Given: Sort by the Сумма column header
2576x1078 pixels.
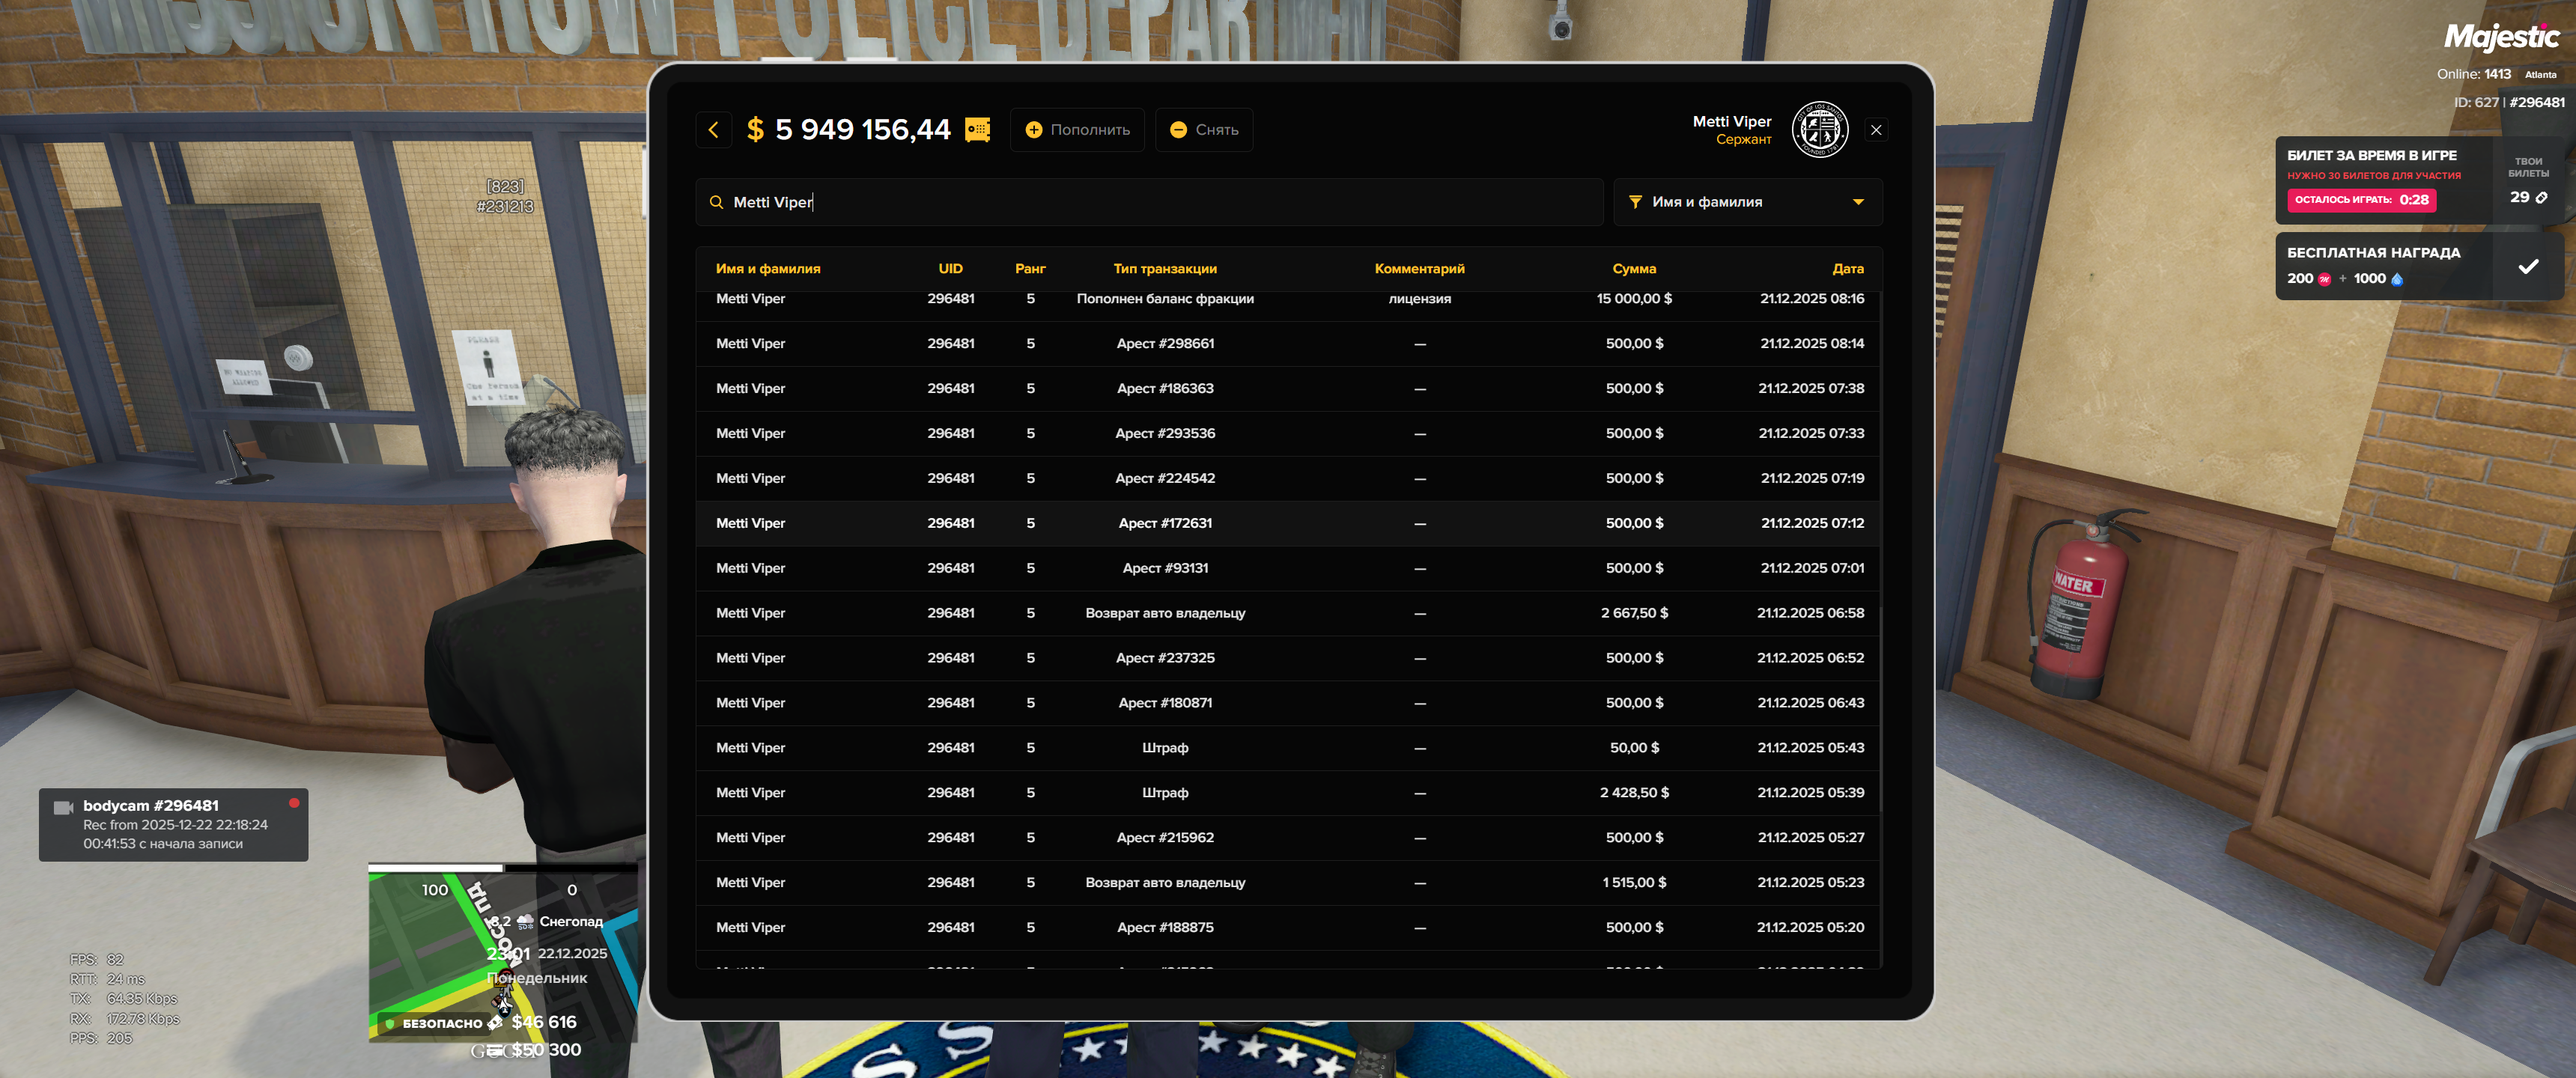Looking at the screenshot, I should (1633, 269).
